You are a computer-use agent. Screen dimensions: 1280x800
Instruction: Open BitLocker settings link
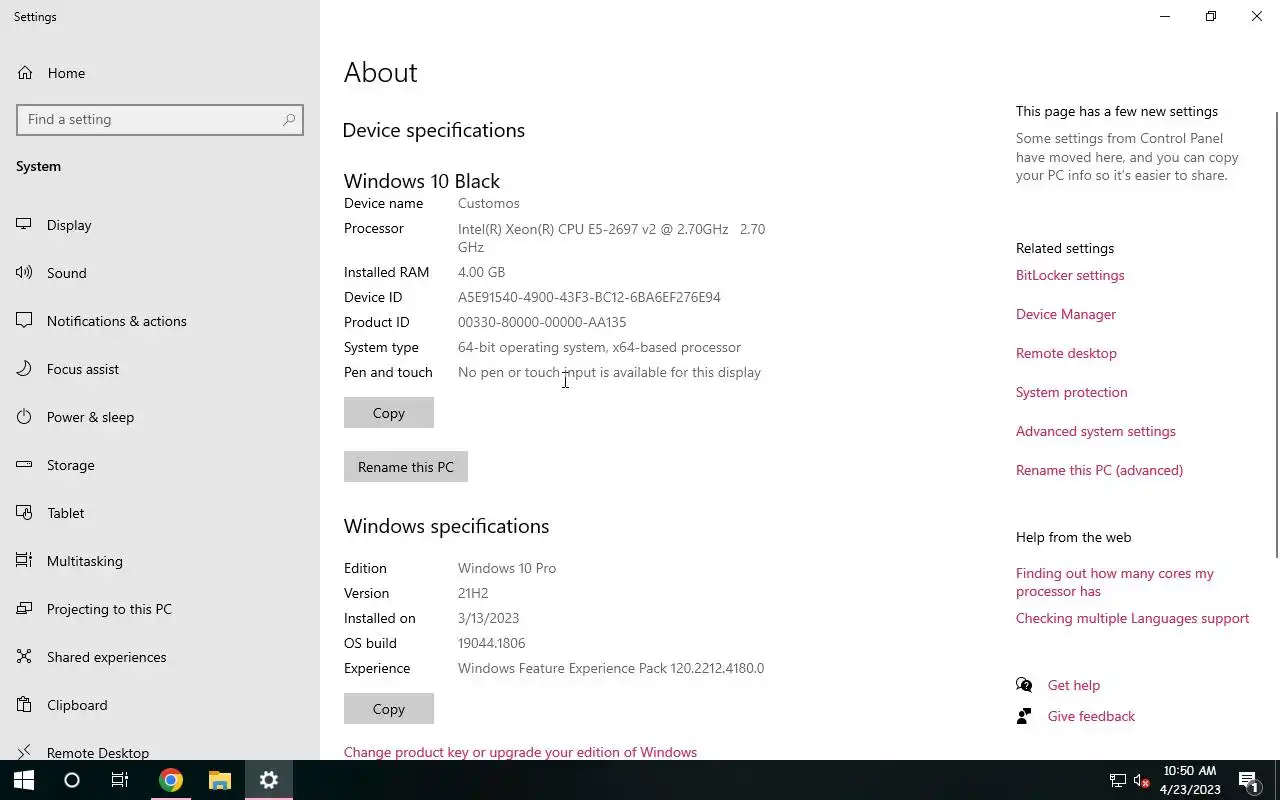(1070, 275)
